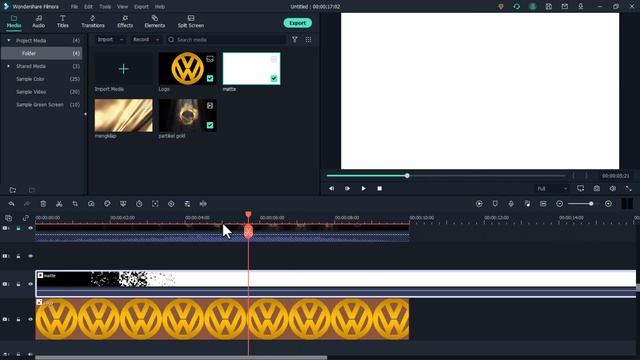Open the mail message icon in title bar
The width and height of the screenshot is (640, 360).
pos(564,7)
